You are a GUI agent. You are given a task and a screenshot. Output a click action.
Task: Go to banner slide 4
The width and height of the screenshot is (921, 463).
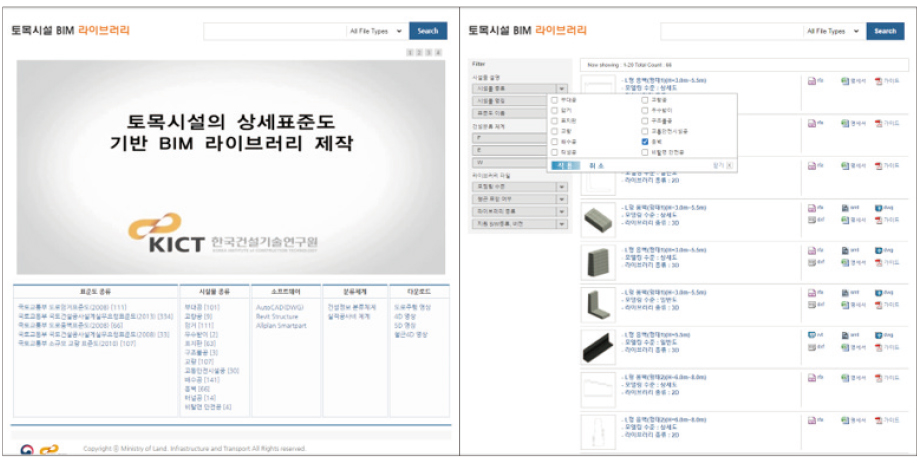438,53
